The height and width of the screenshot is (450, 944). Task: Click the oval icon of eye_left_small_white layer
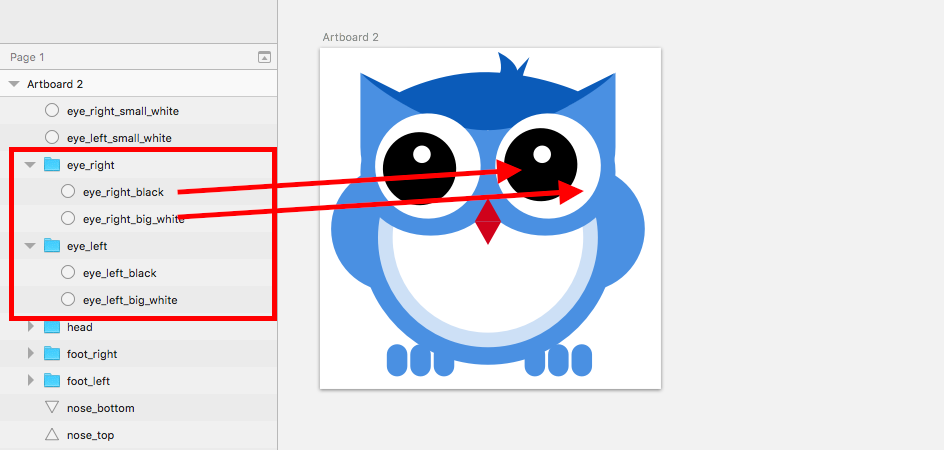52,137
